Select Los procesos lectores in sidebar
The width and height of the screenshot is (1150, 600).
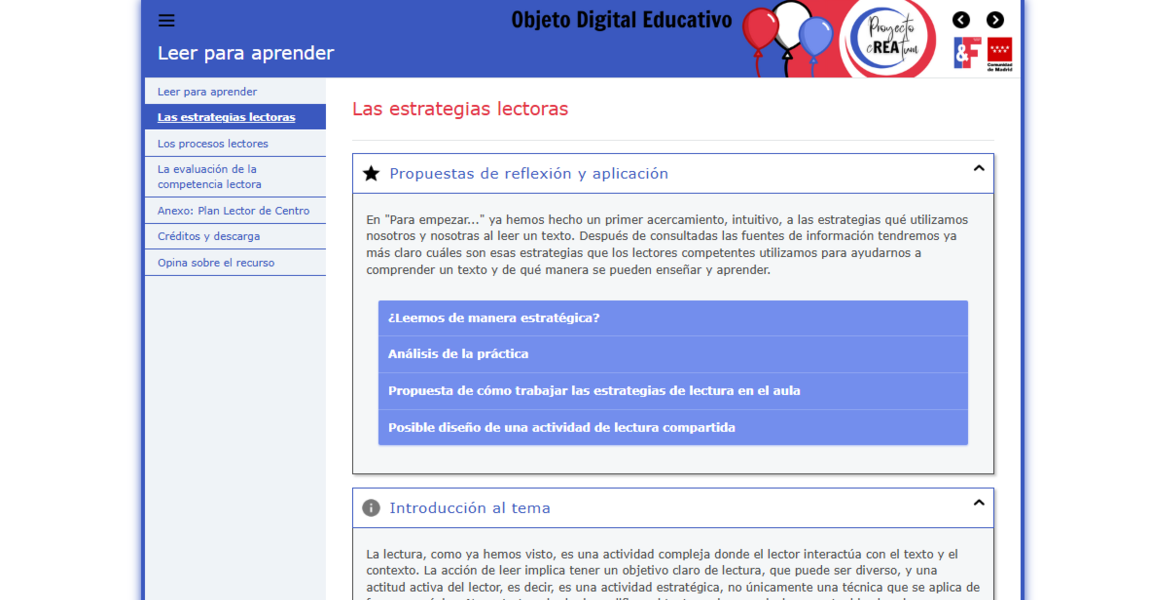212,144
